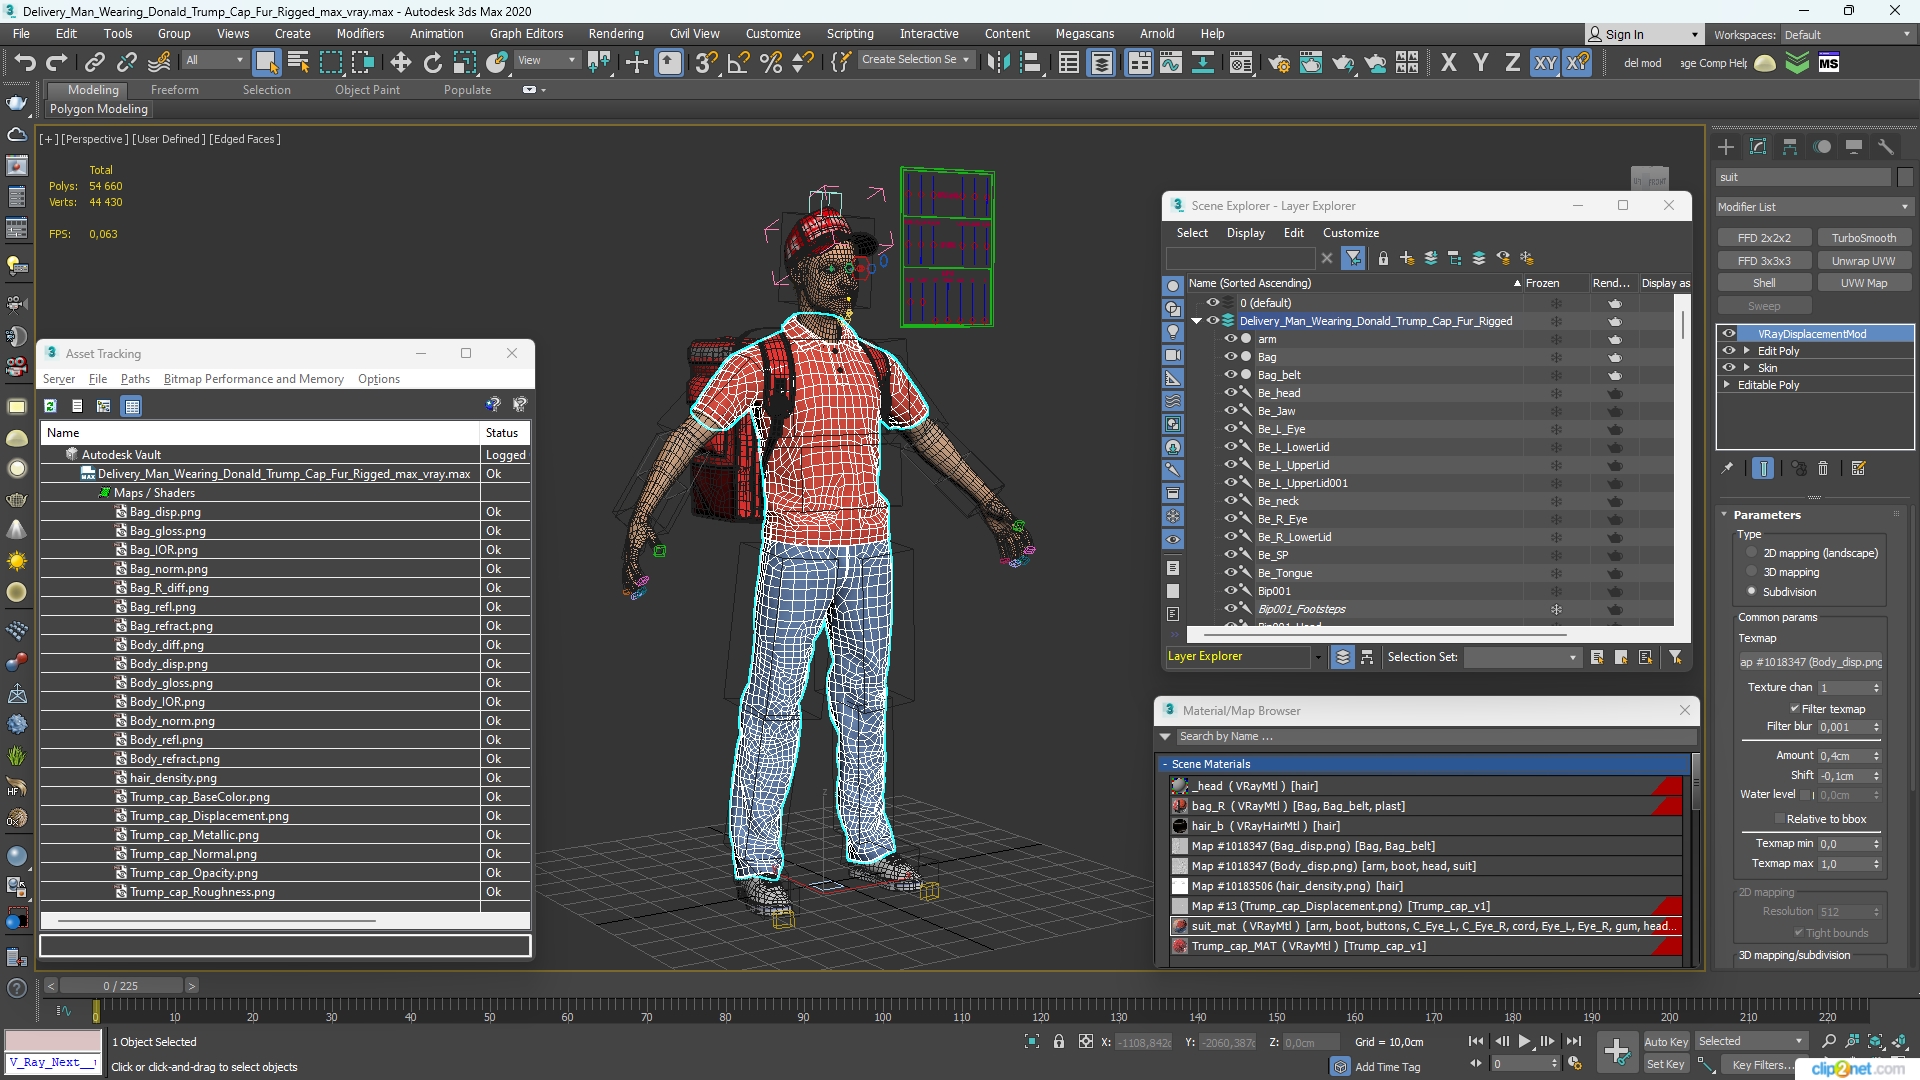Toggle the camera display filter in Scene Explorer

pos(1173,355)
